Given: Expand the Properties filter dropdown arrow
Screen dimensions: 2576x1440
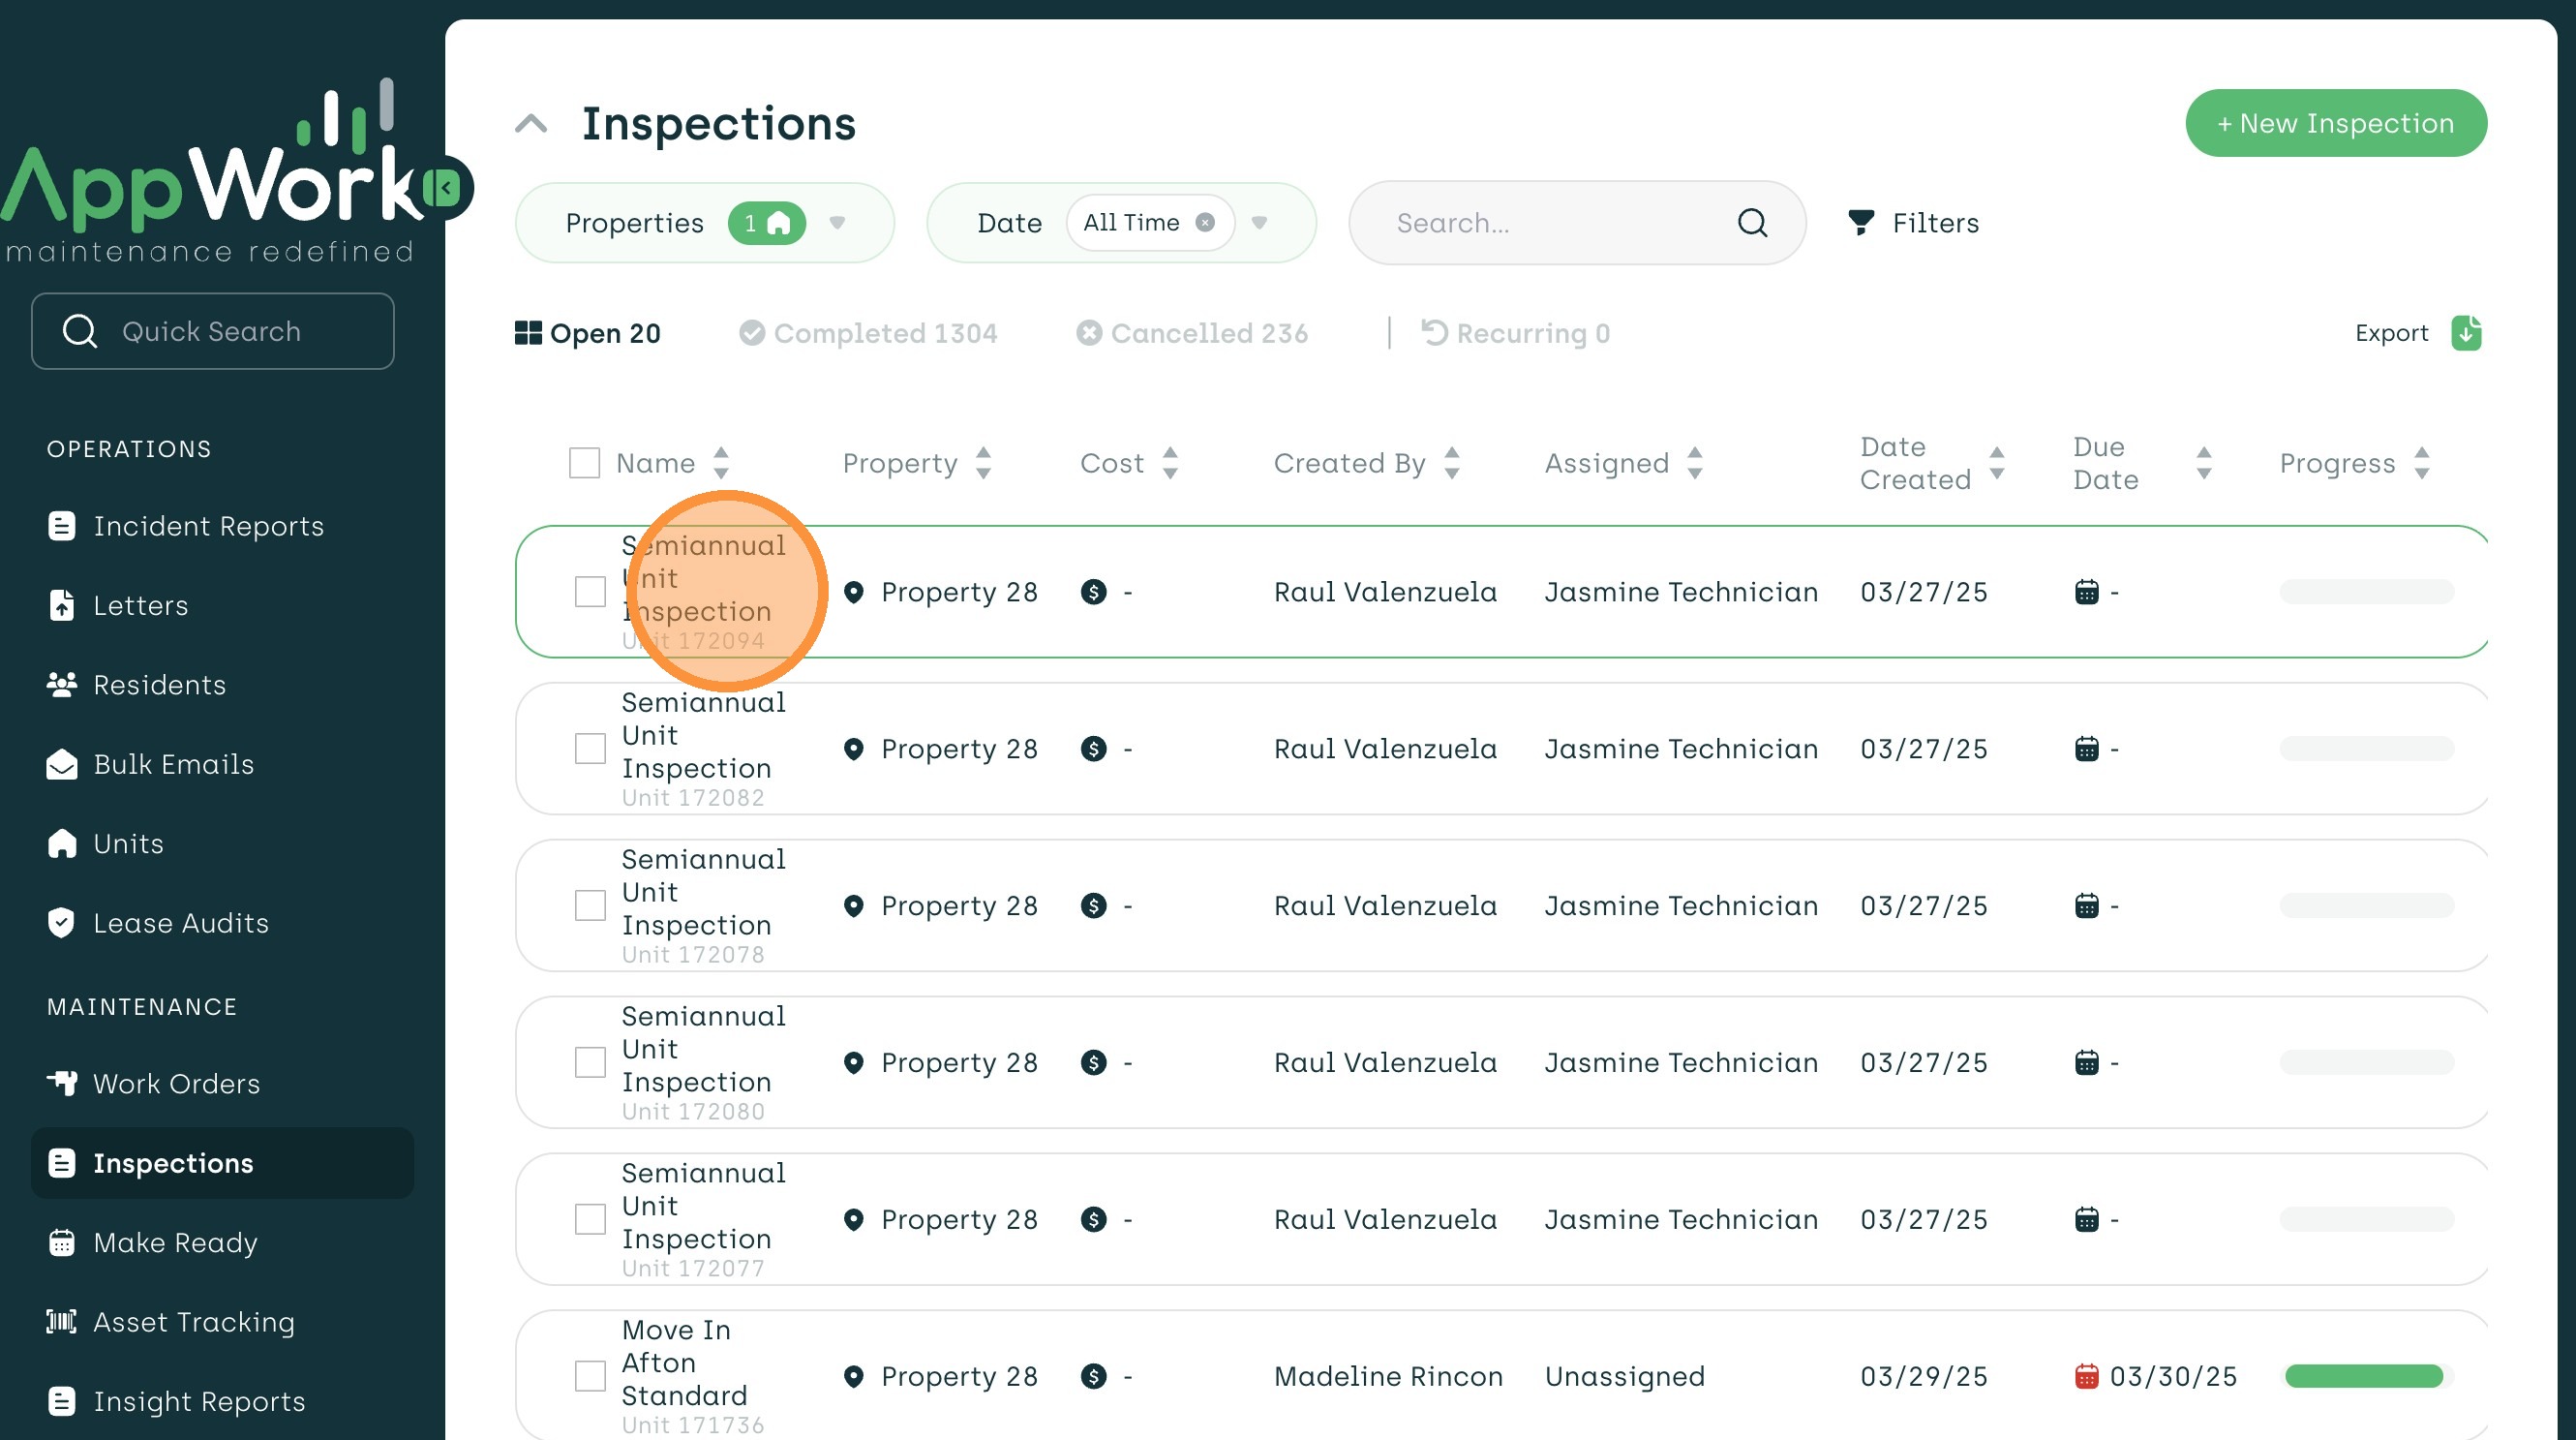Looking at the screenshot, I should (838, 222).
